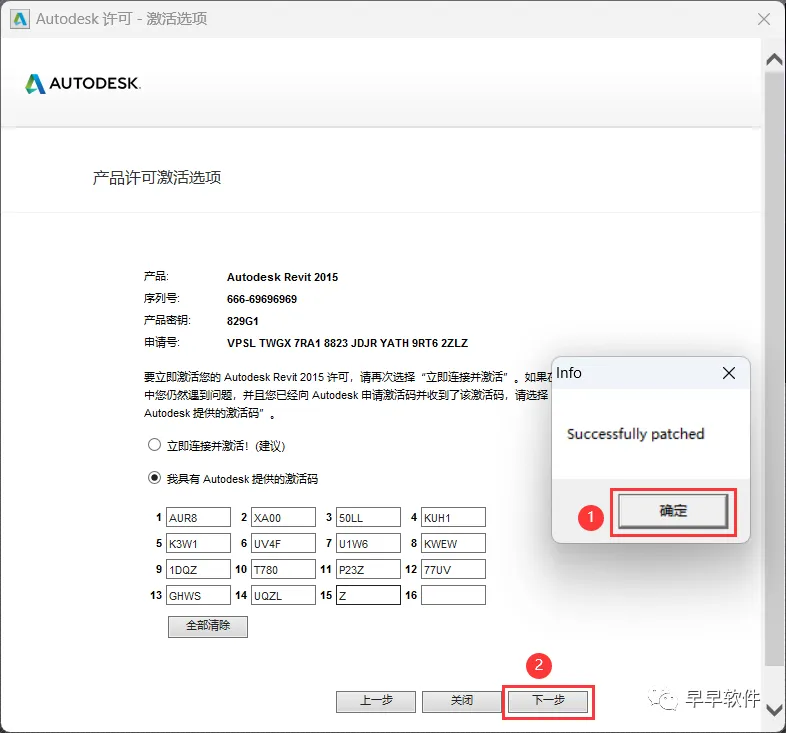Click the 下一步 button
This screenshot has height=733, width=786.
(548, 701)
